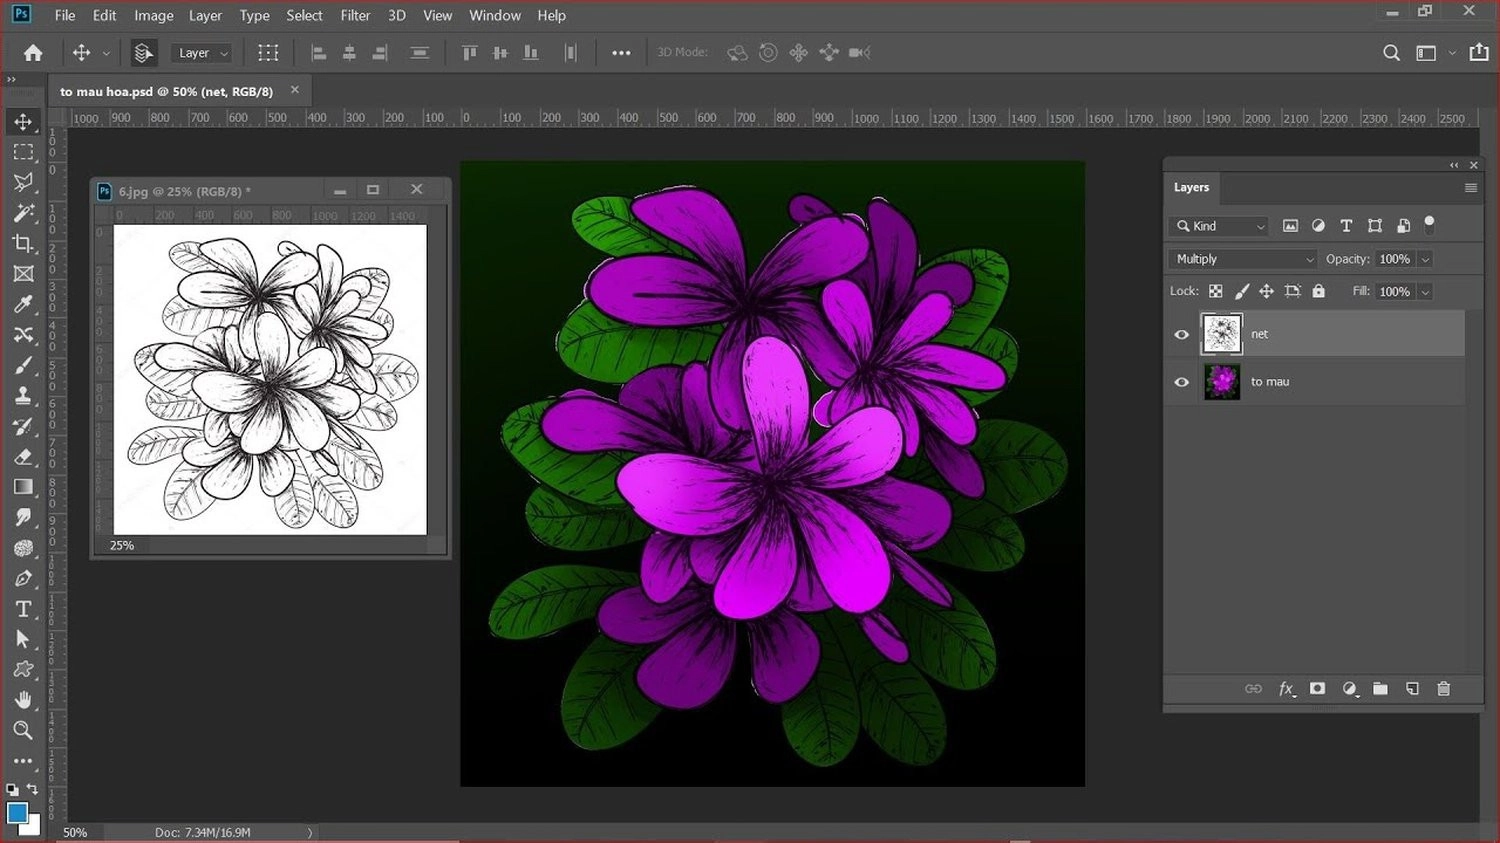This screenshot has width=1500, height=843.
Task: Select the Gradient tool
Action: [x=23, y=487]
